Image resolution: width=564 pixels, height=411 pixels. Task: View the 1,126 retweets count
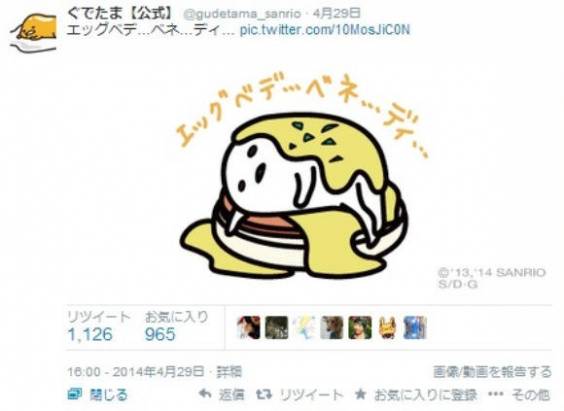[x=90, y=334]
